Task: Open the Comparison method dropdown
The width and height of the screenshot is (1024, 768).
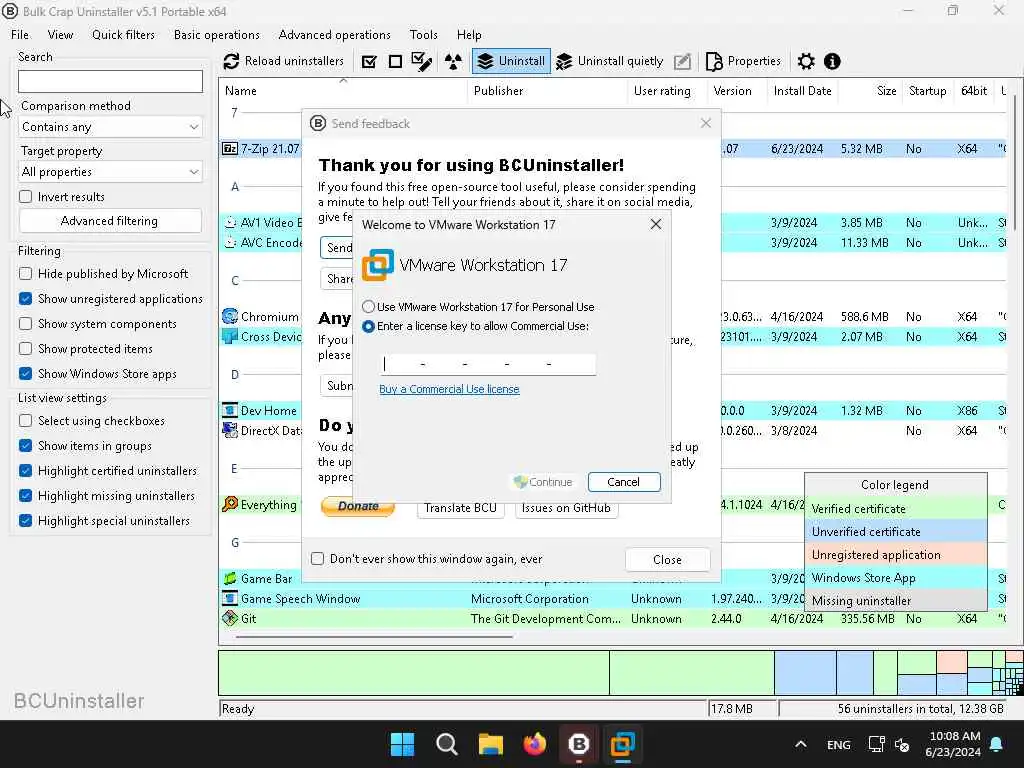Action: 110,127
